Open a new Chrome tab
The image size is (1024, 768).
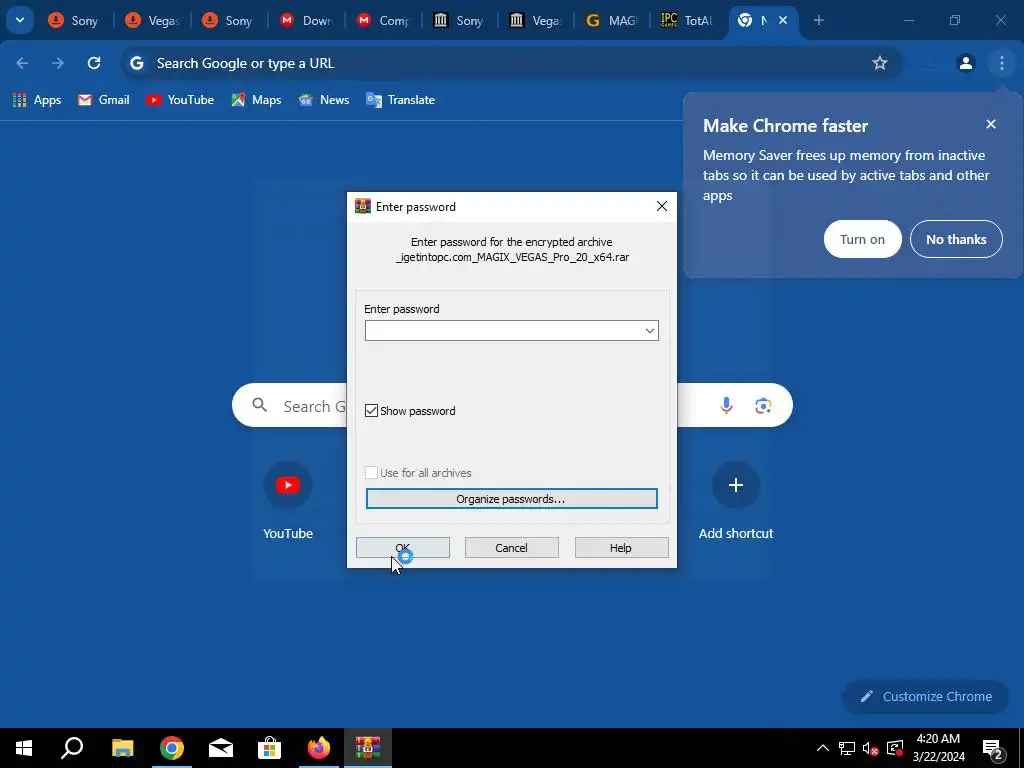pyautogui.click(x=818, y=20)
